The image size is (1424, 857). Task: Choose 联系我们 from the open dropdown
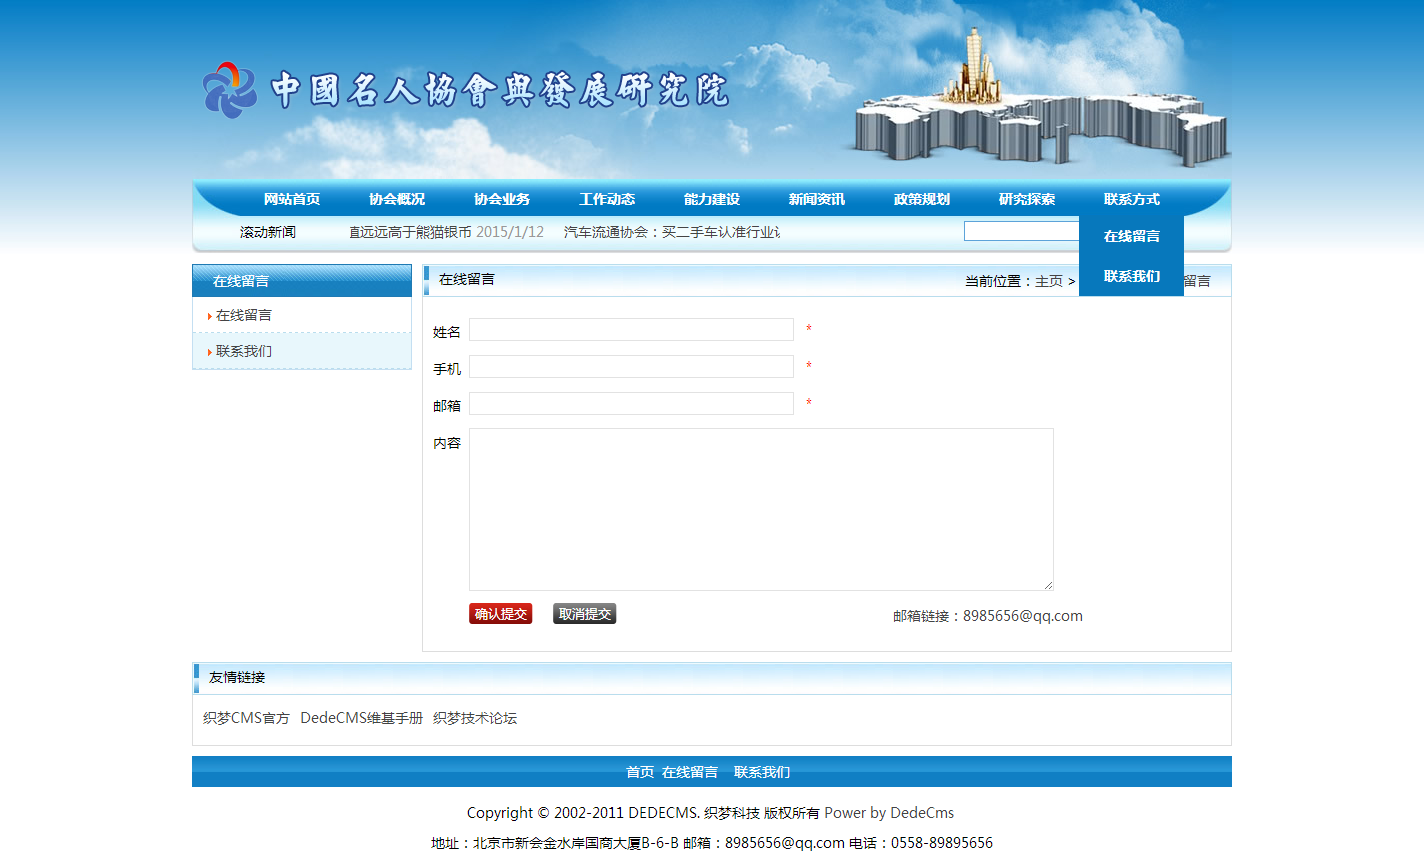tap(1131, 276)
